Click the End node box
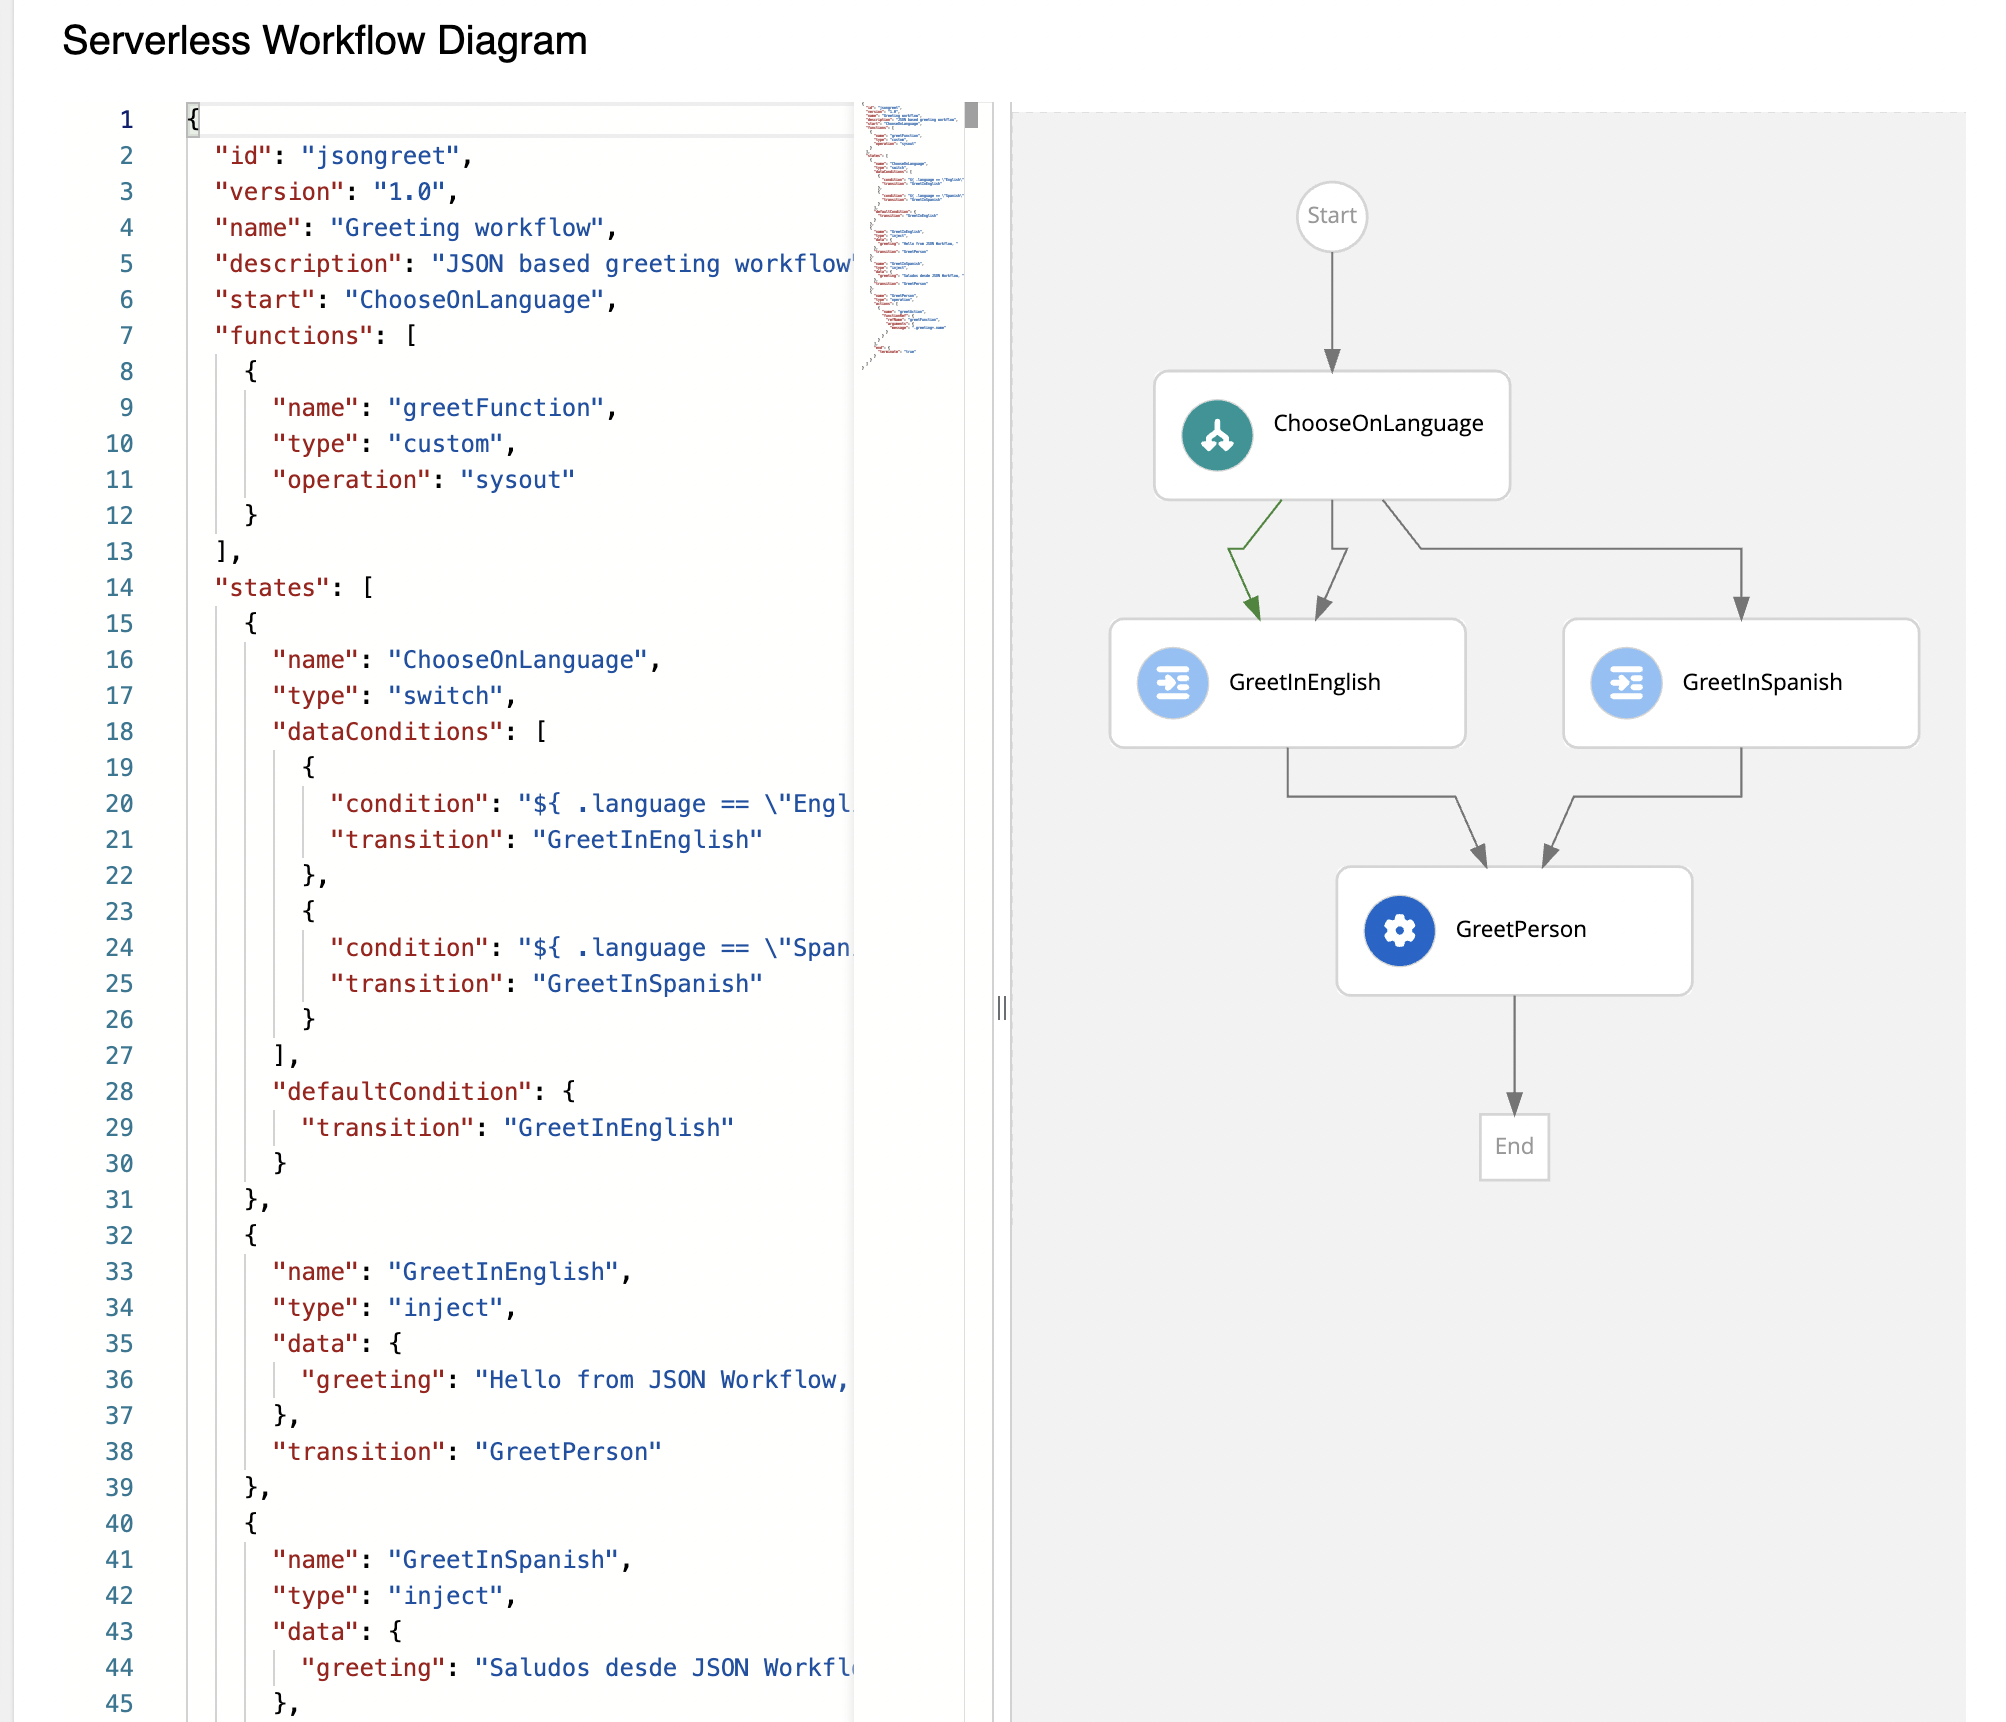Image resolution: width=2006 pixels, height=1722 pixels. coord(1513,1146)
